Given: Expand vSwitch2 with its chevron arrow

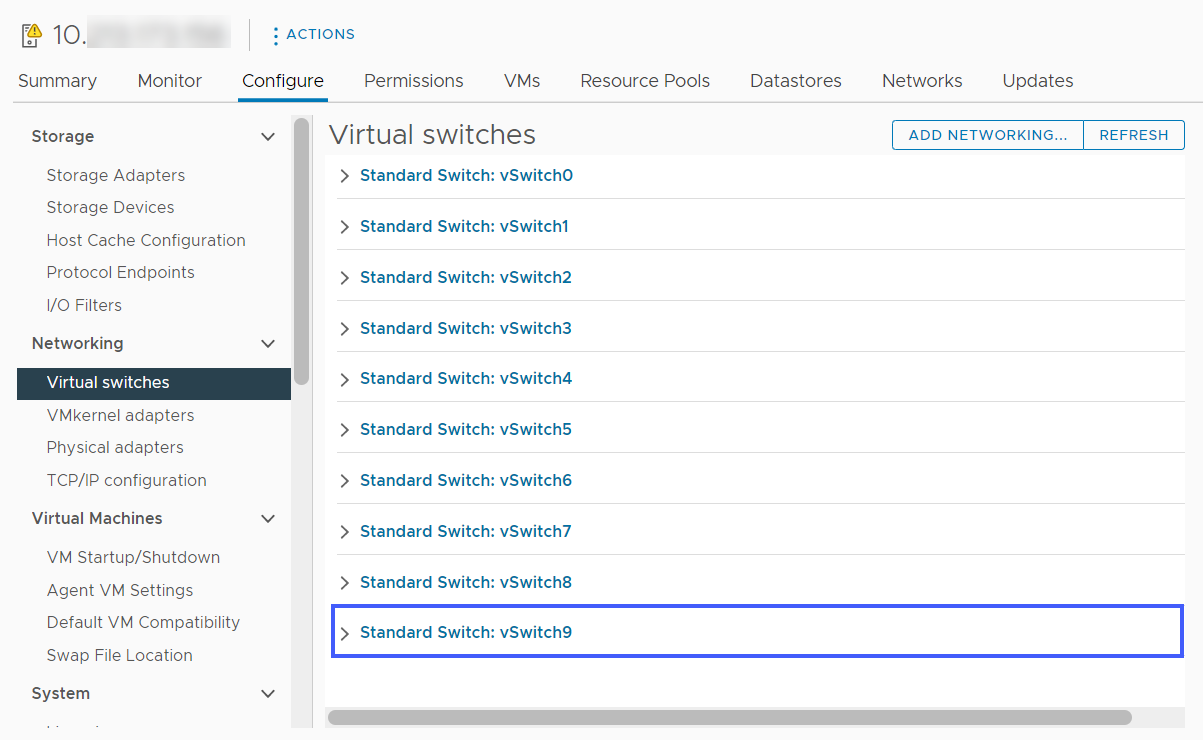Looking at the screenshot, I should point(345,278).
